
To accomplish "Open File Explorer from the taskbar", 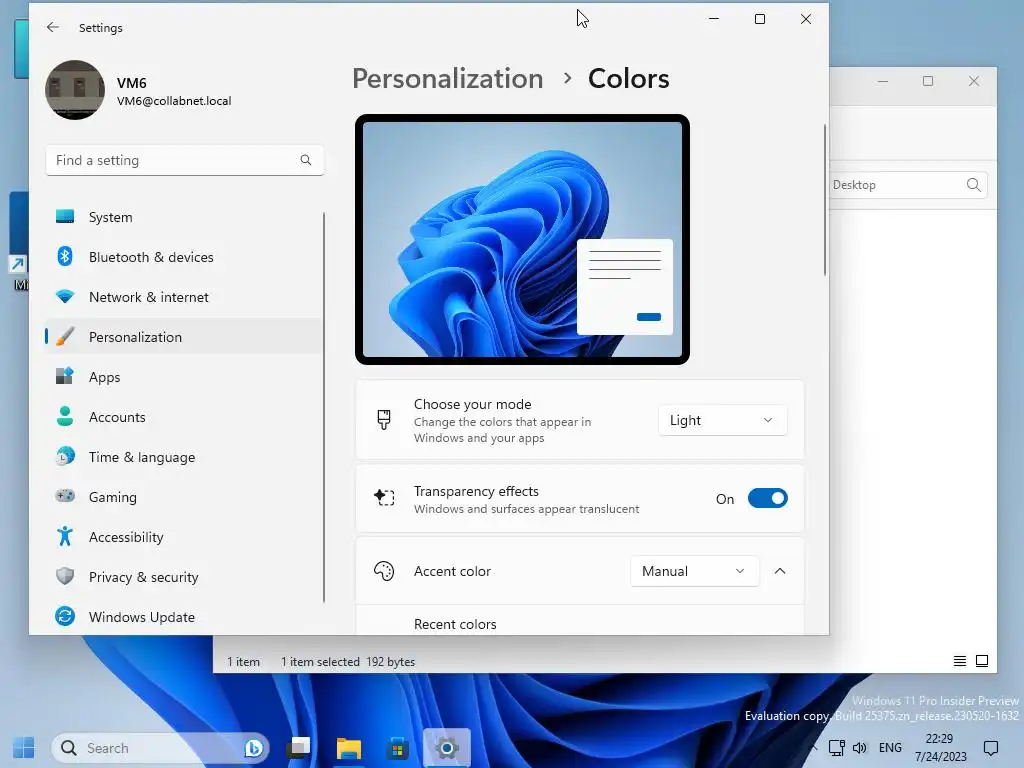I will pos(348,748).
